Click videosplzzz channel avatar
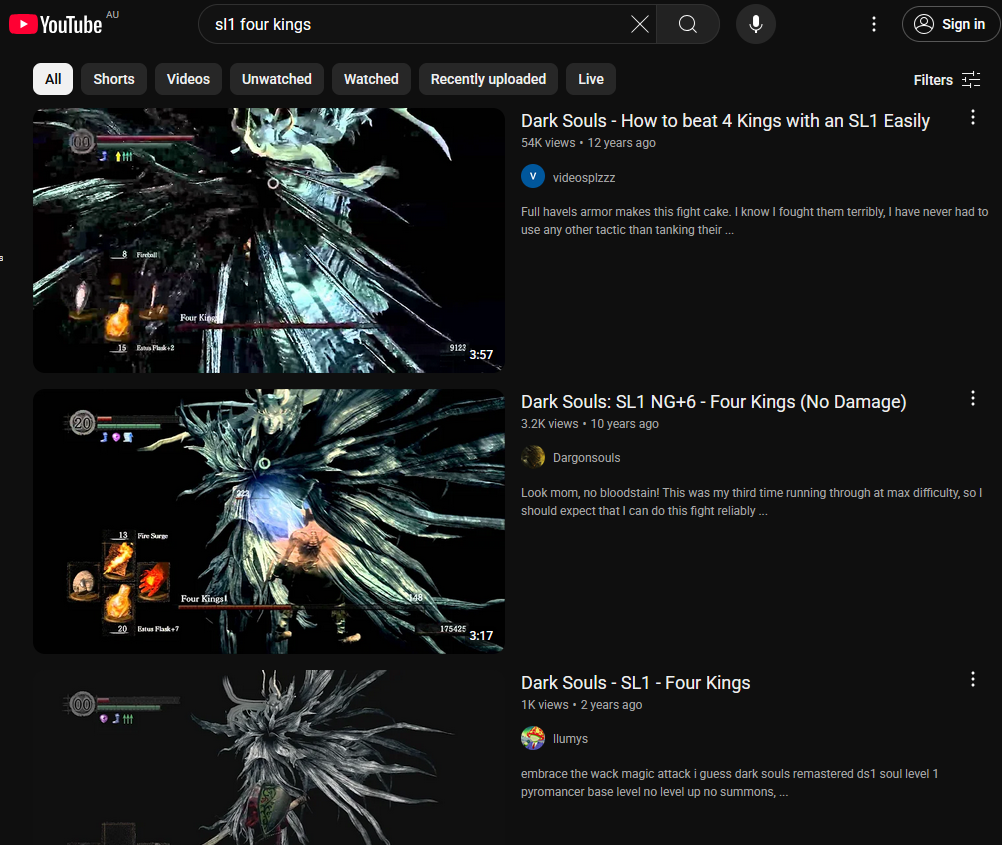1002x845 pixels. click(x=533, y=176)
